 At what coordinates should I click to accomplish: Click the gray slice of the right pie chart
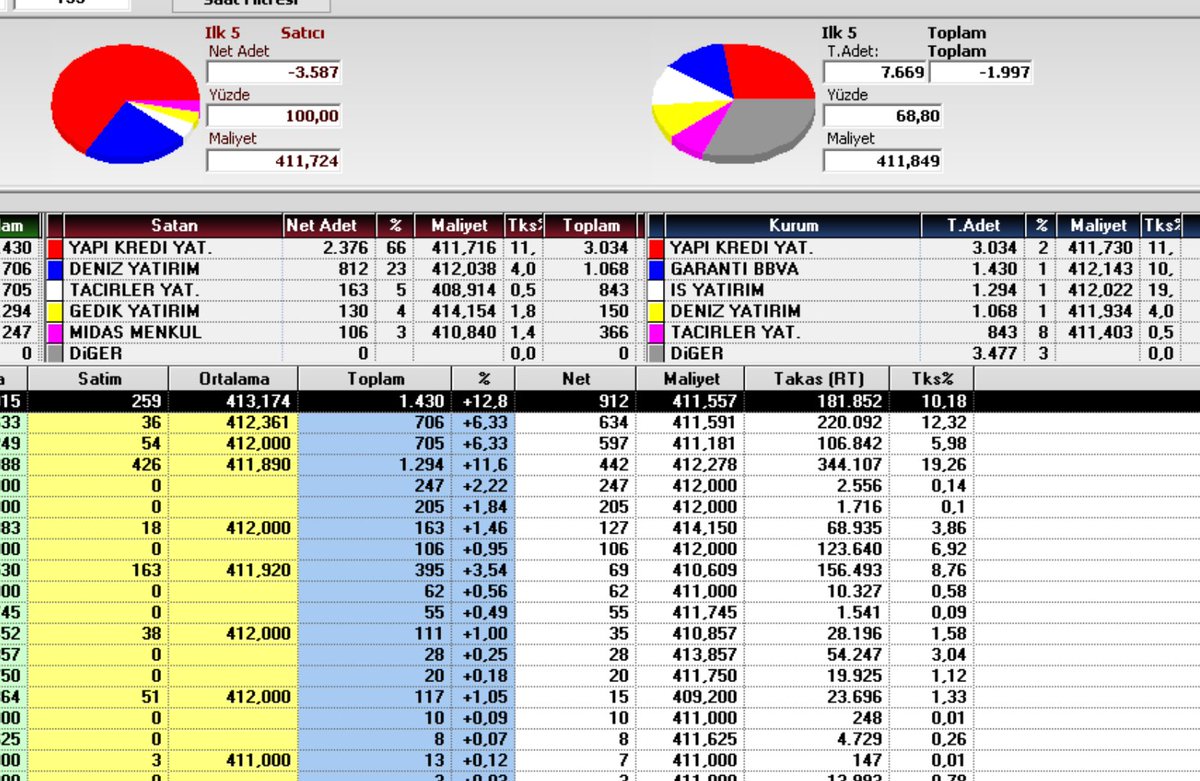765,125
